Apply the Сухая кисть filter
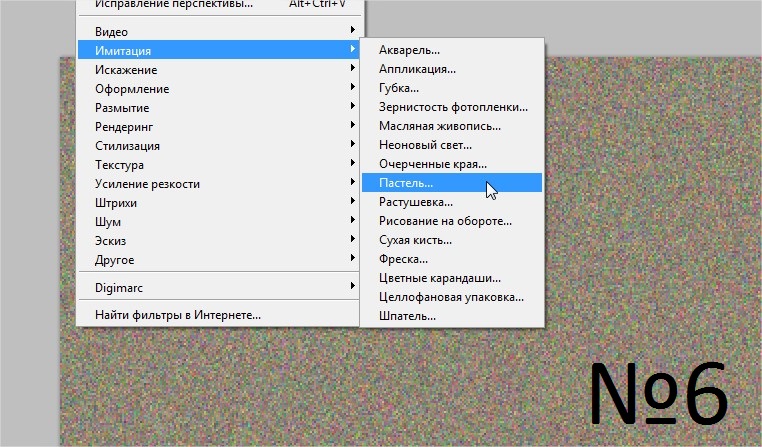 click(452, 239)
